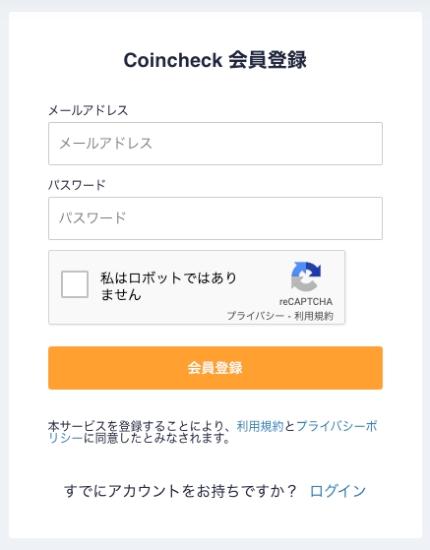This screenshot has height=550, width=430.
Task: Click the reCAPTCHA text under the logo
Action: (x=306, y=302)
